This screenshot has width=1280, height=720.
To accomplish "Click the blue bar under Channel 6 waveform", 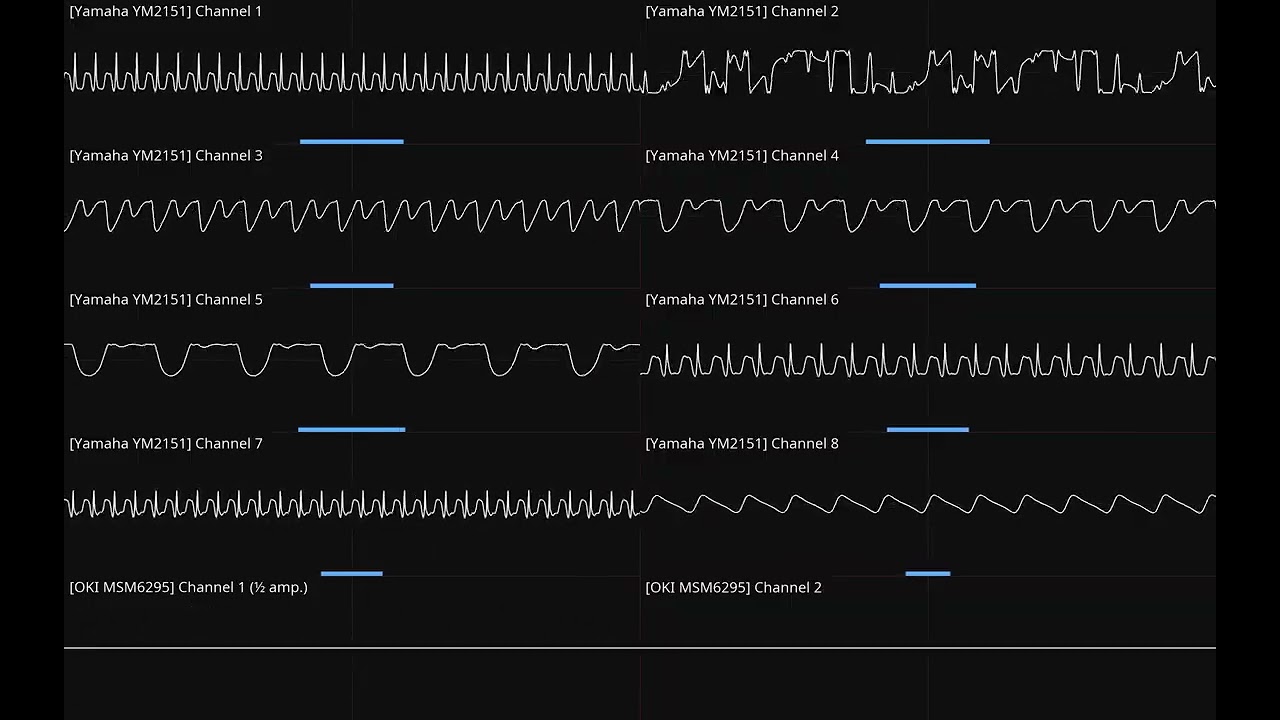I will coord(928,430).
